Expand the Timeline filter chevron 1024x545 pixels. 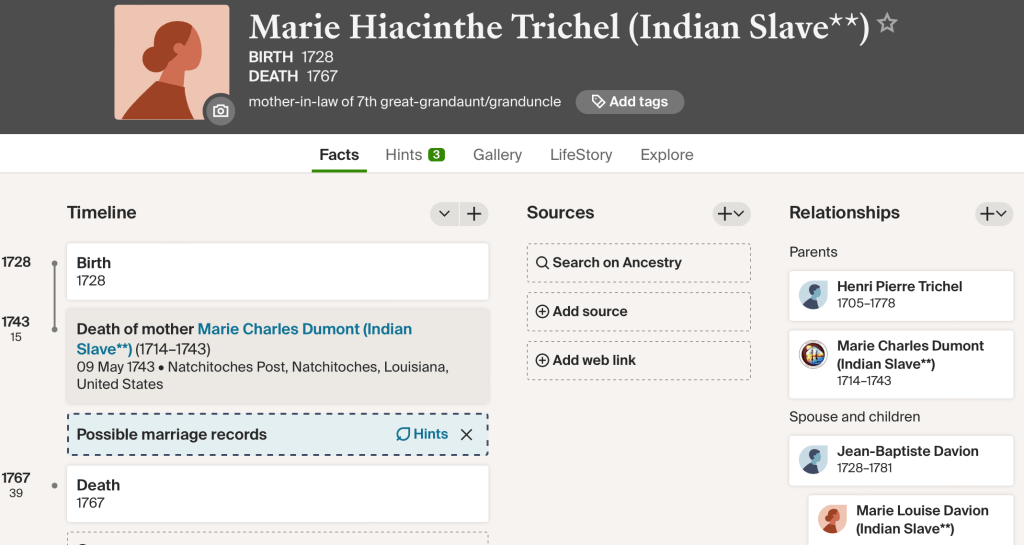(x=445, y=213)
